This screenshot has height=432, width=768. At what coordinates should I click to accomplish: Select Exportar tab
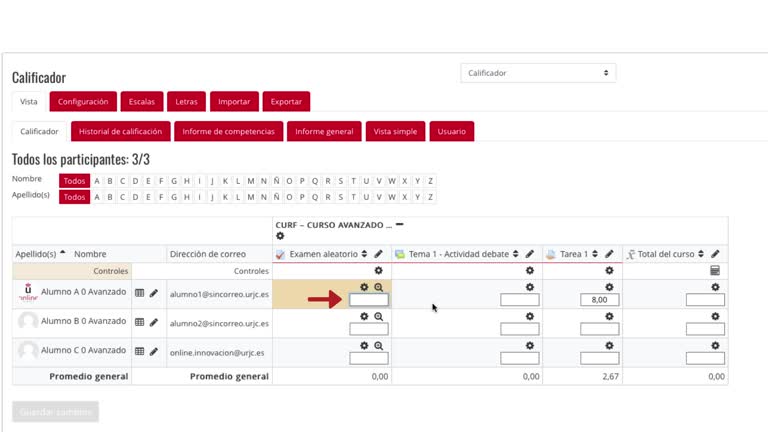[286, 101]
